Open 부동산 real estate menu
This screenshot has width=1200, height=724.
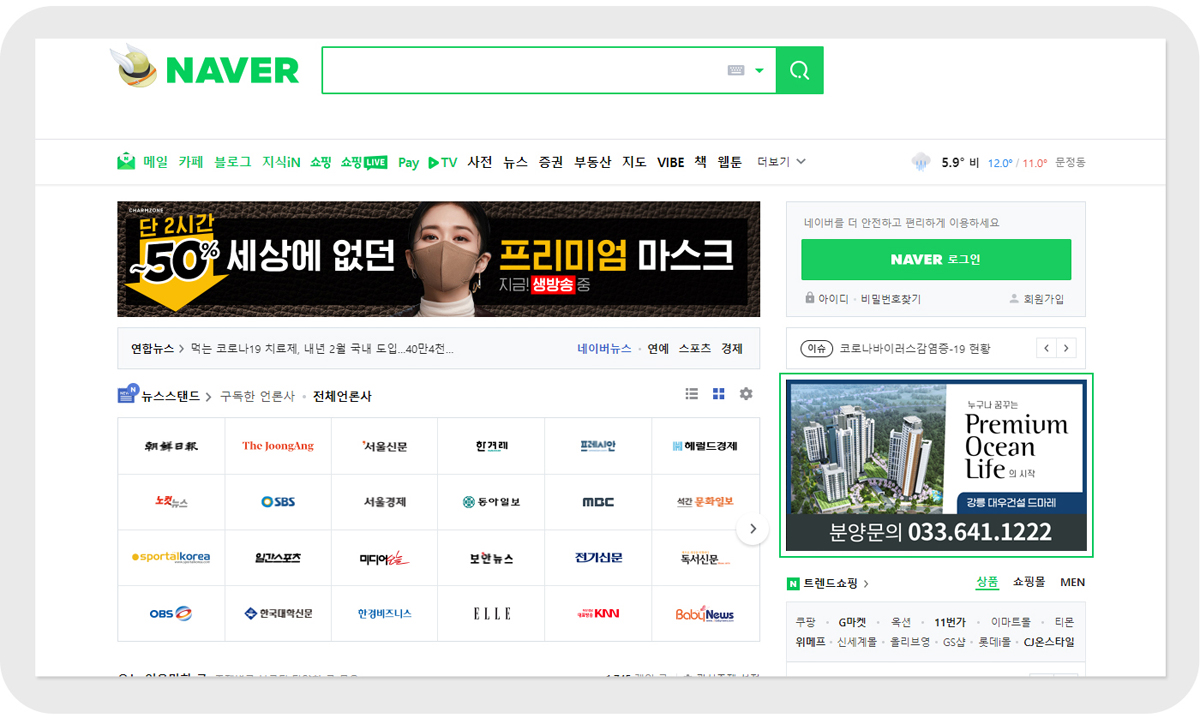592,162
